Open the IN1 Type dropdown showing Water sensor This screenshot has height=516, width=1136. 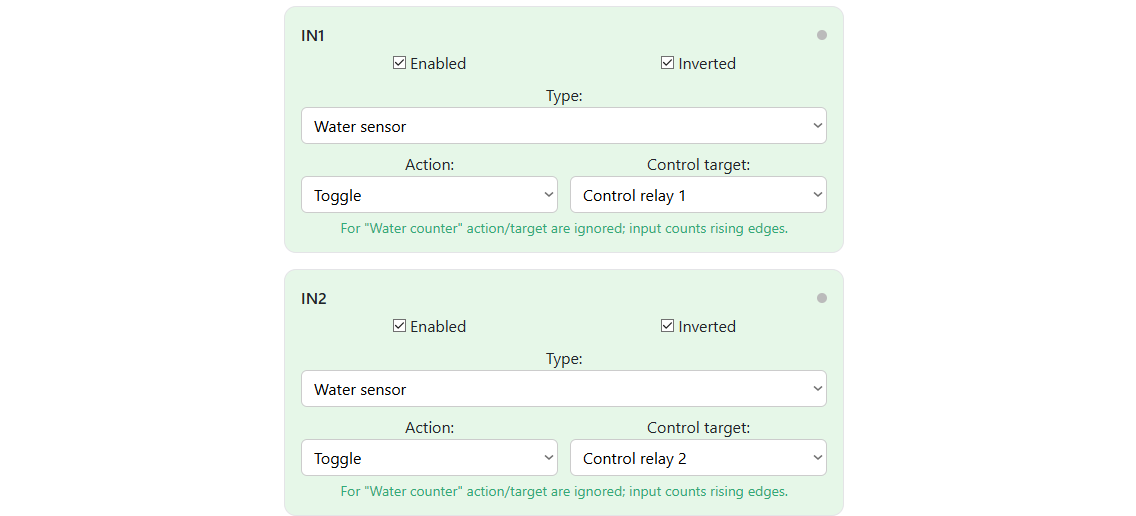(x=564, y=126)
